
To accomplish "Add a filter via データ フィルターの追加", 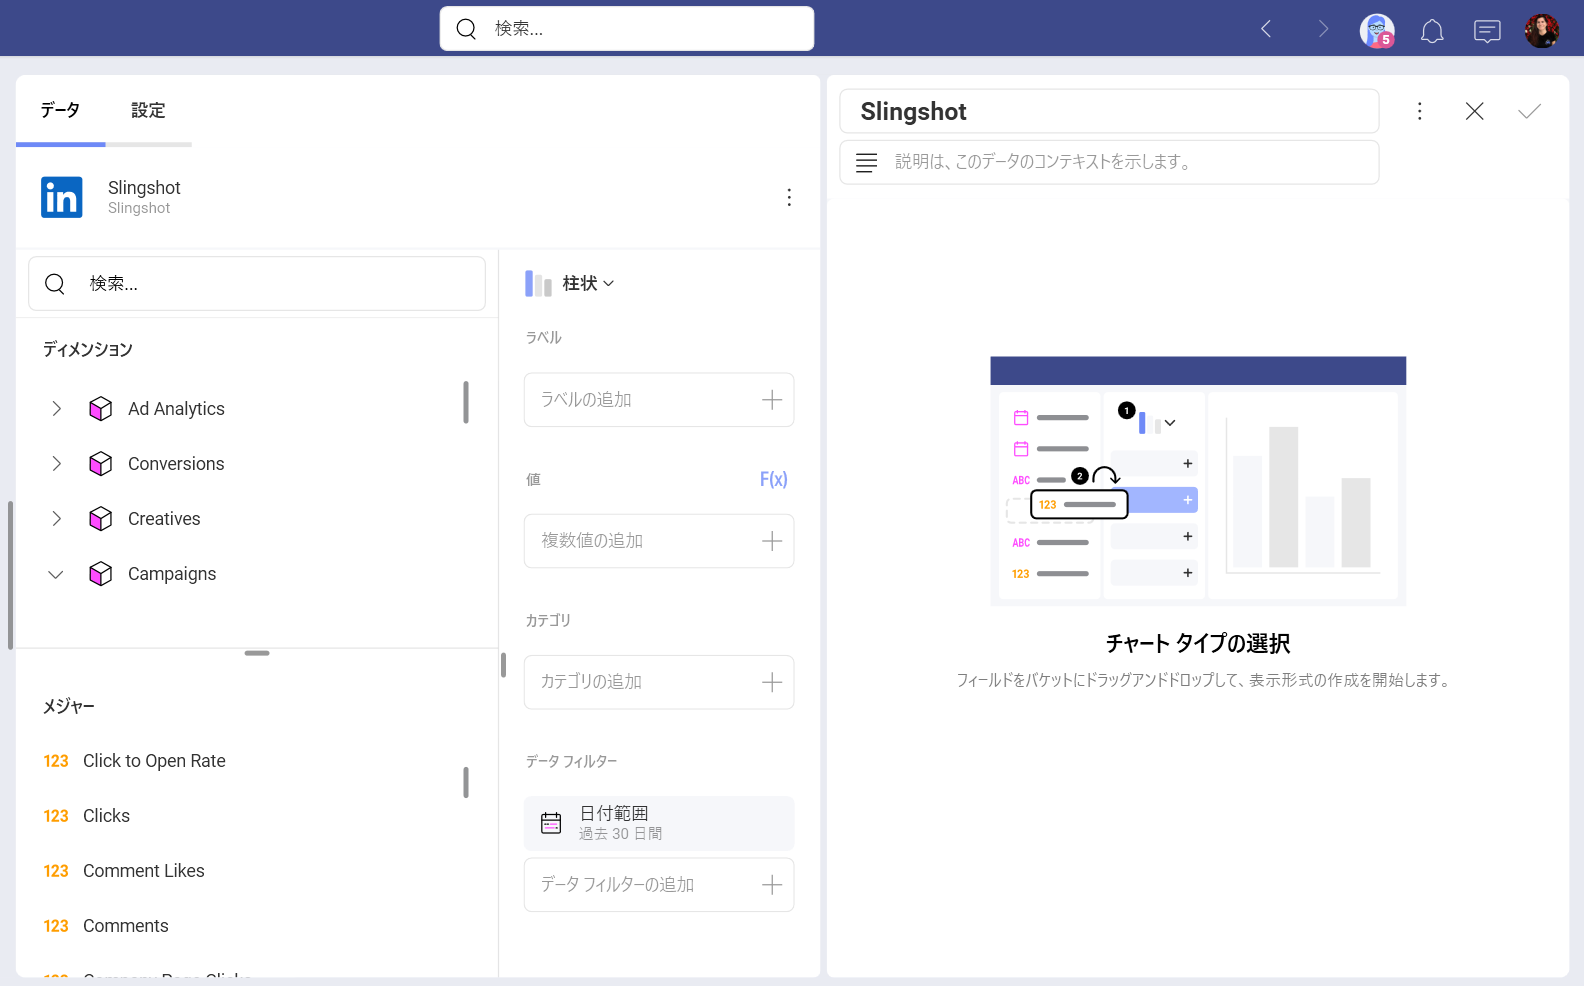I will (659, 885).
